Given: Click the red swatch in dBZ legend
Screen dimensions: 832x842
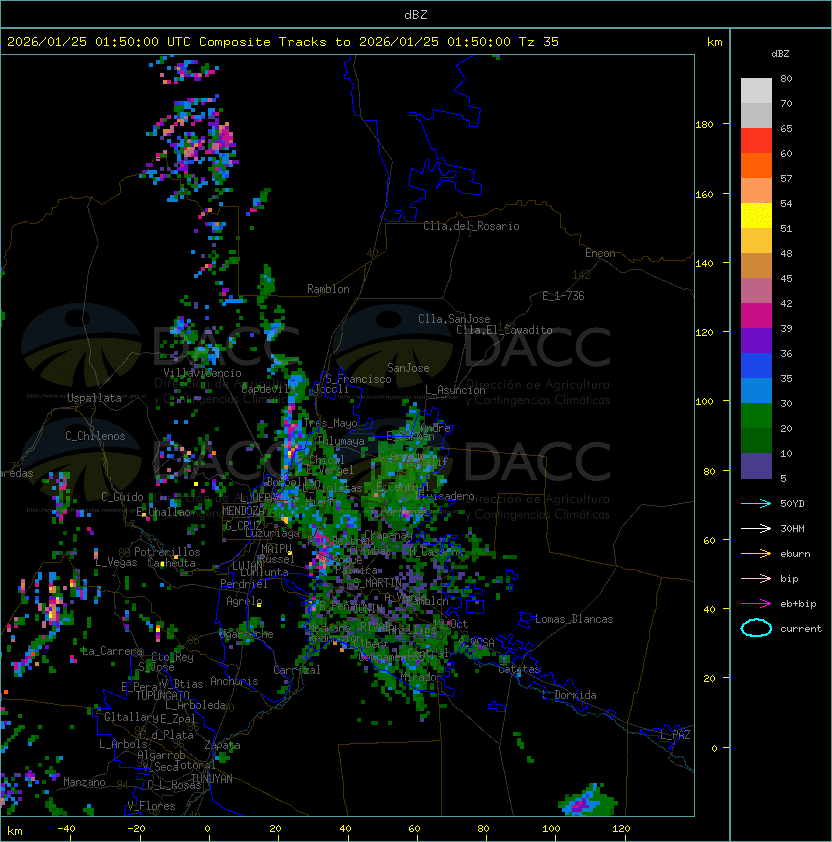Looking at the screenshot, I should click(x=756, y=141).
